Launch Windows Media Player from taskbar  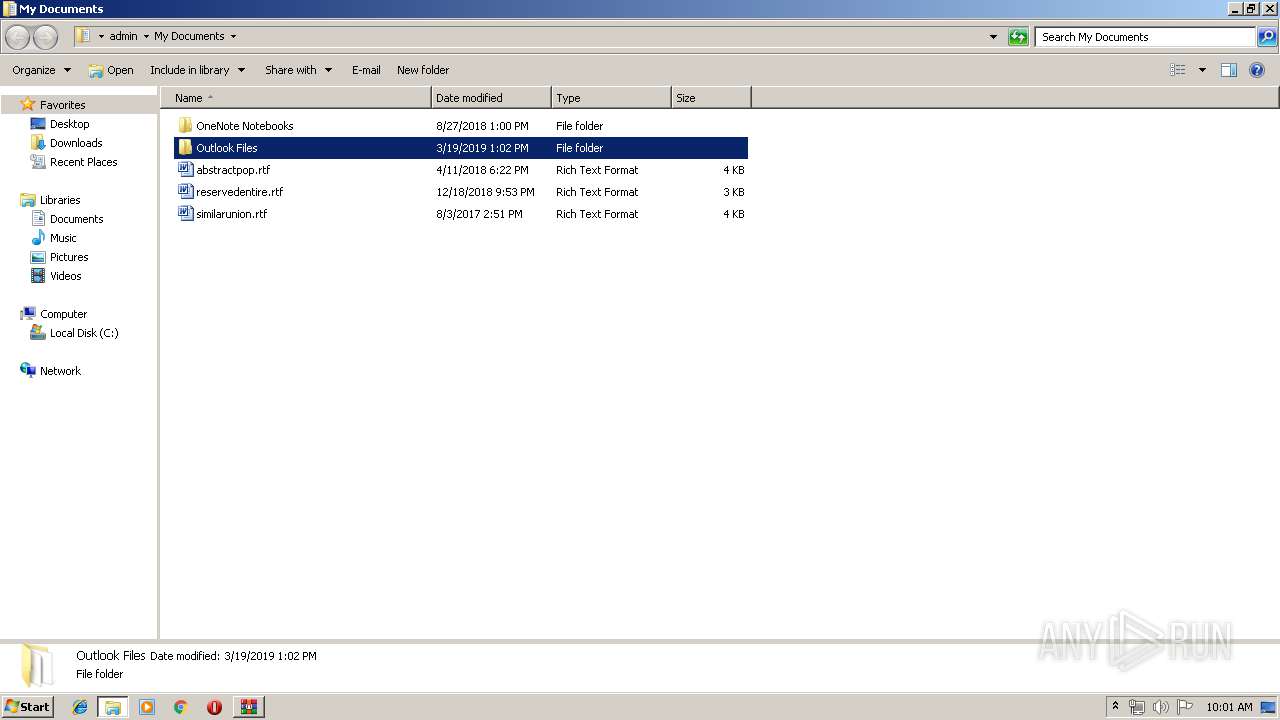tap(147, 707)
